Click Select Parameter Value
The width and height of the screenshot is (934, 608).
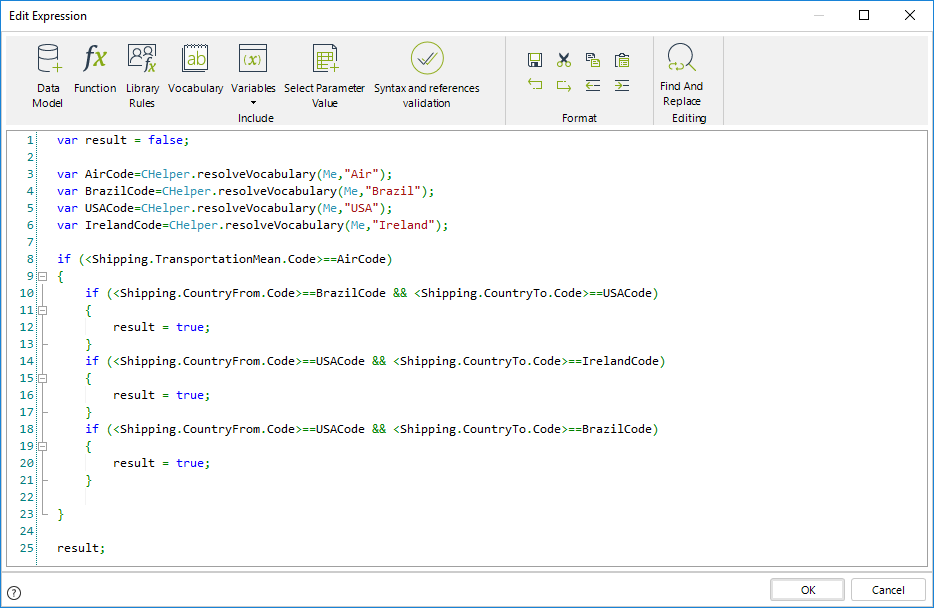[x=325, y=76]
